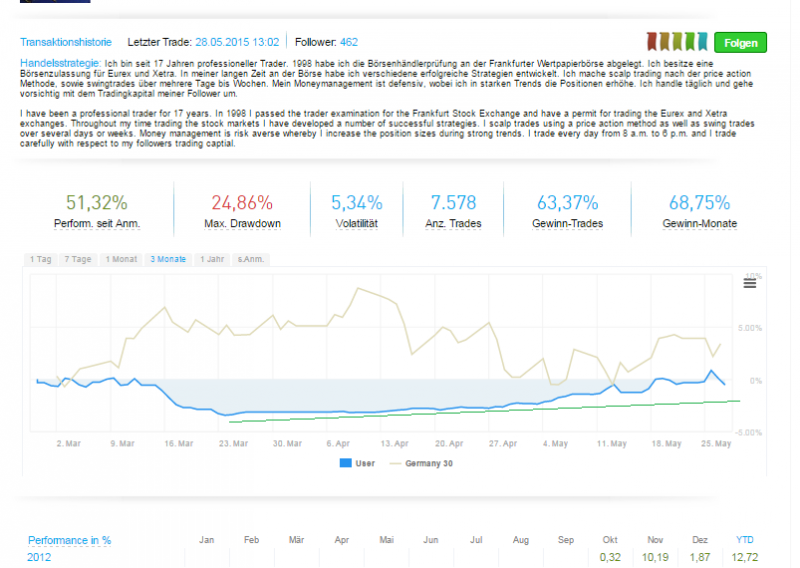Select the 7 Tage time range tab
The height and width of the screenshot is (568, 800).
coord(80,259)
